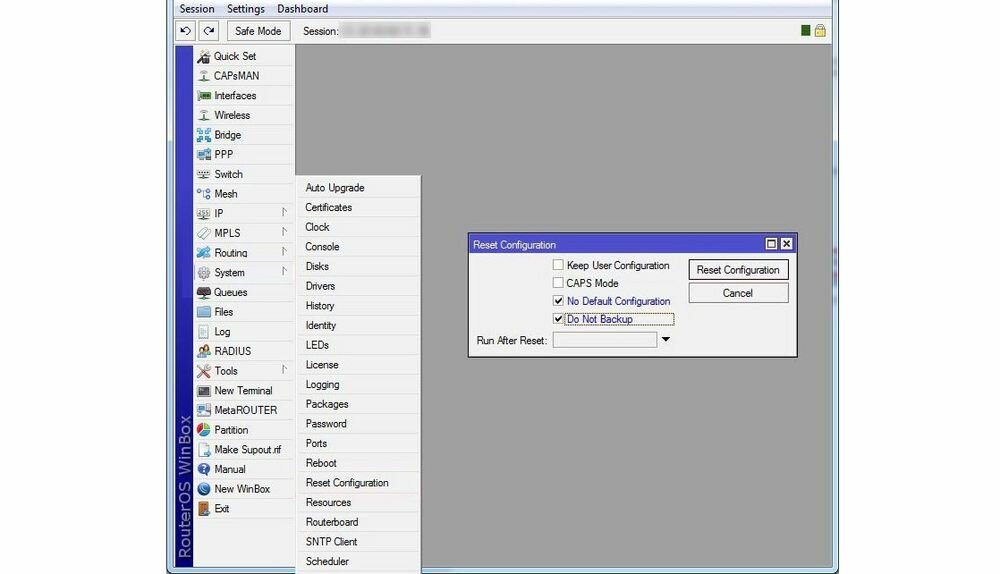Click the padlock icon in toolbar
Image resolution: width=1000 pixels, height=574 pixels.
click(820, 30)
